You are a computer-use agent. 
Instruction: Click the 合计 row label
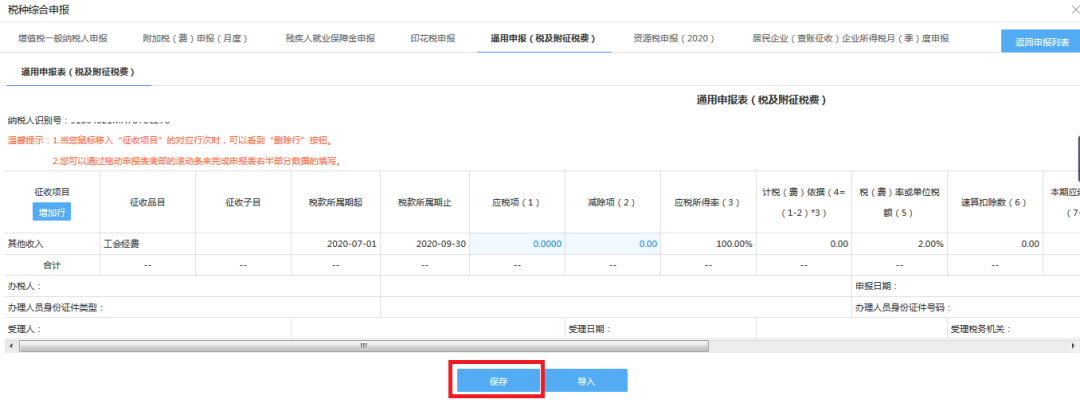(x=52, y=265)
